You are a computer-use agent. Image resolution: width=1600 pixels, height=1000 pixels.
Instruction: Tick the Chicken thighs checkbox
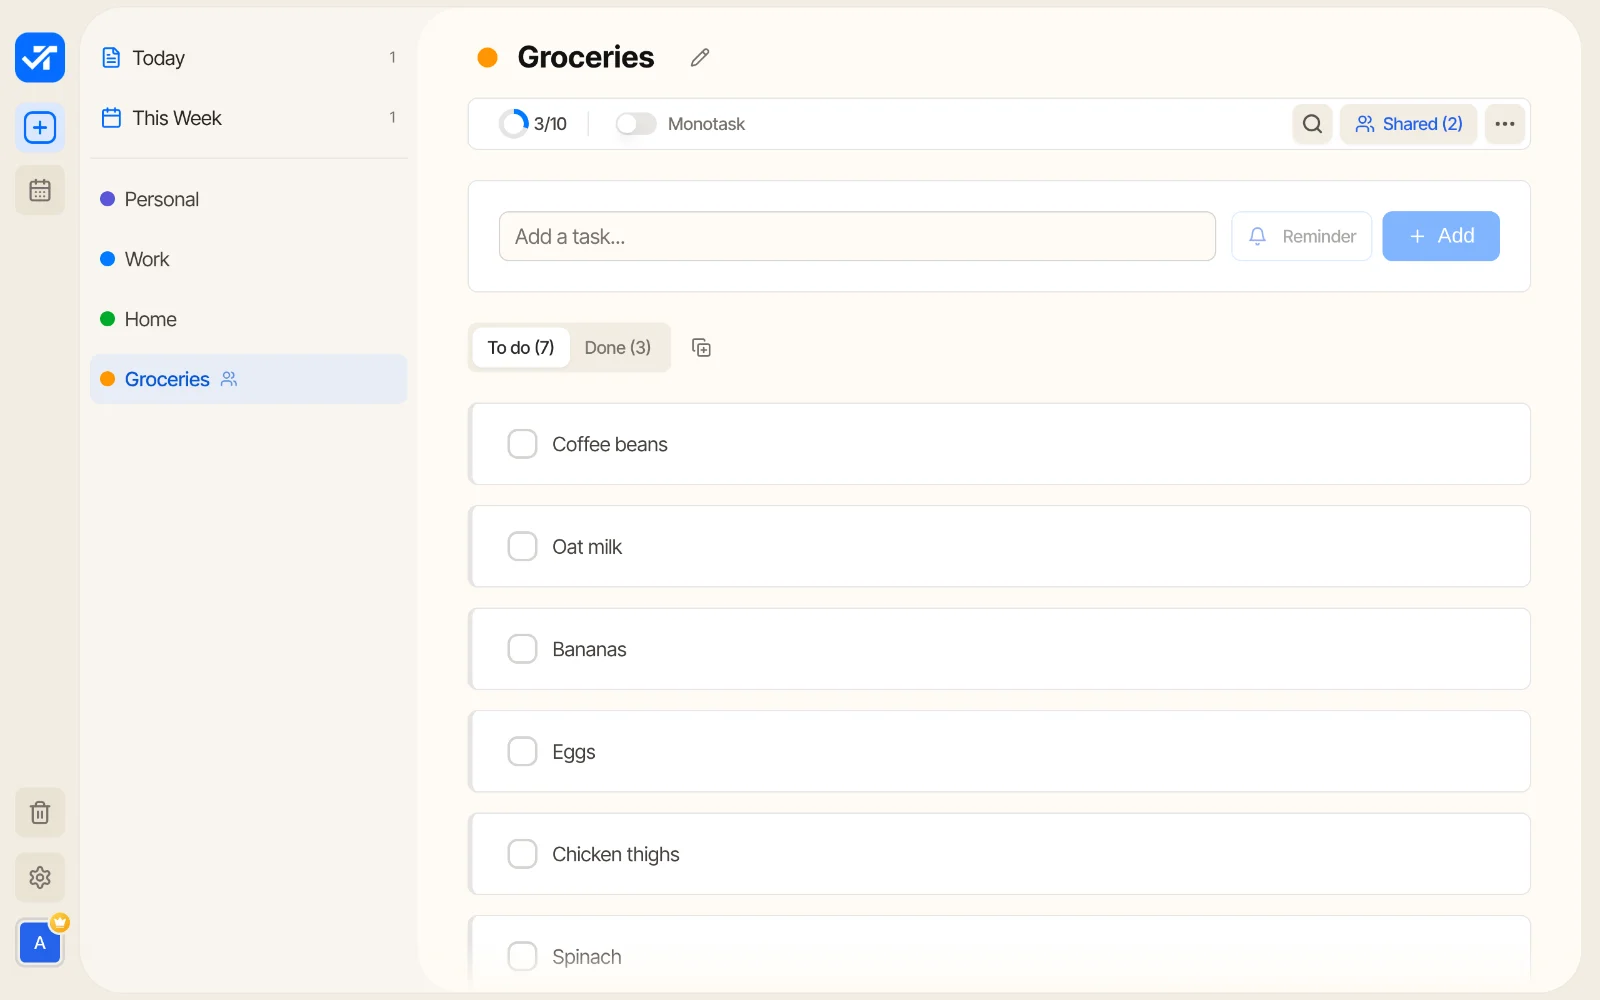(x=522, y=854)
